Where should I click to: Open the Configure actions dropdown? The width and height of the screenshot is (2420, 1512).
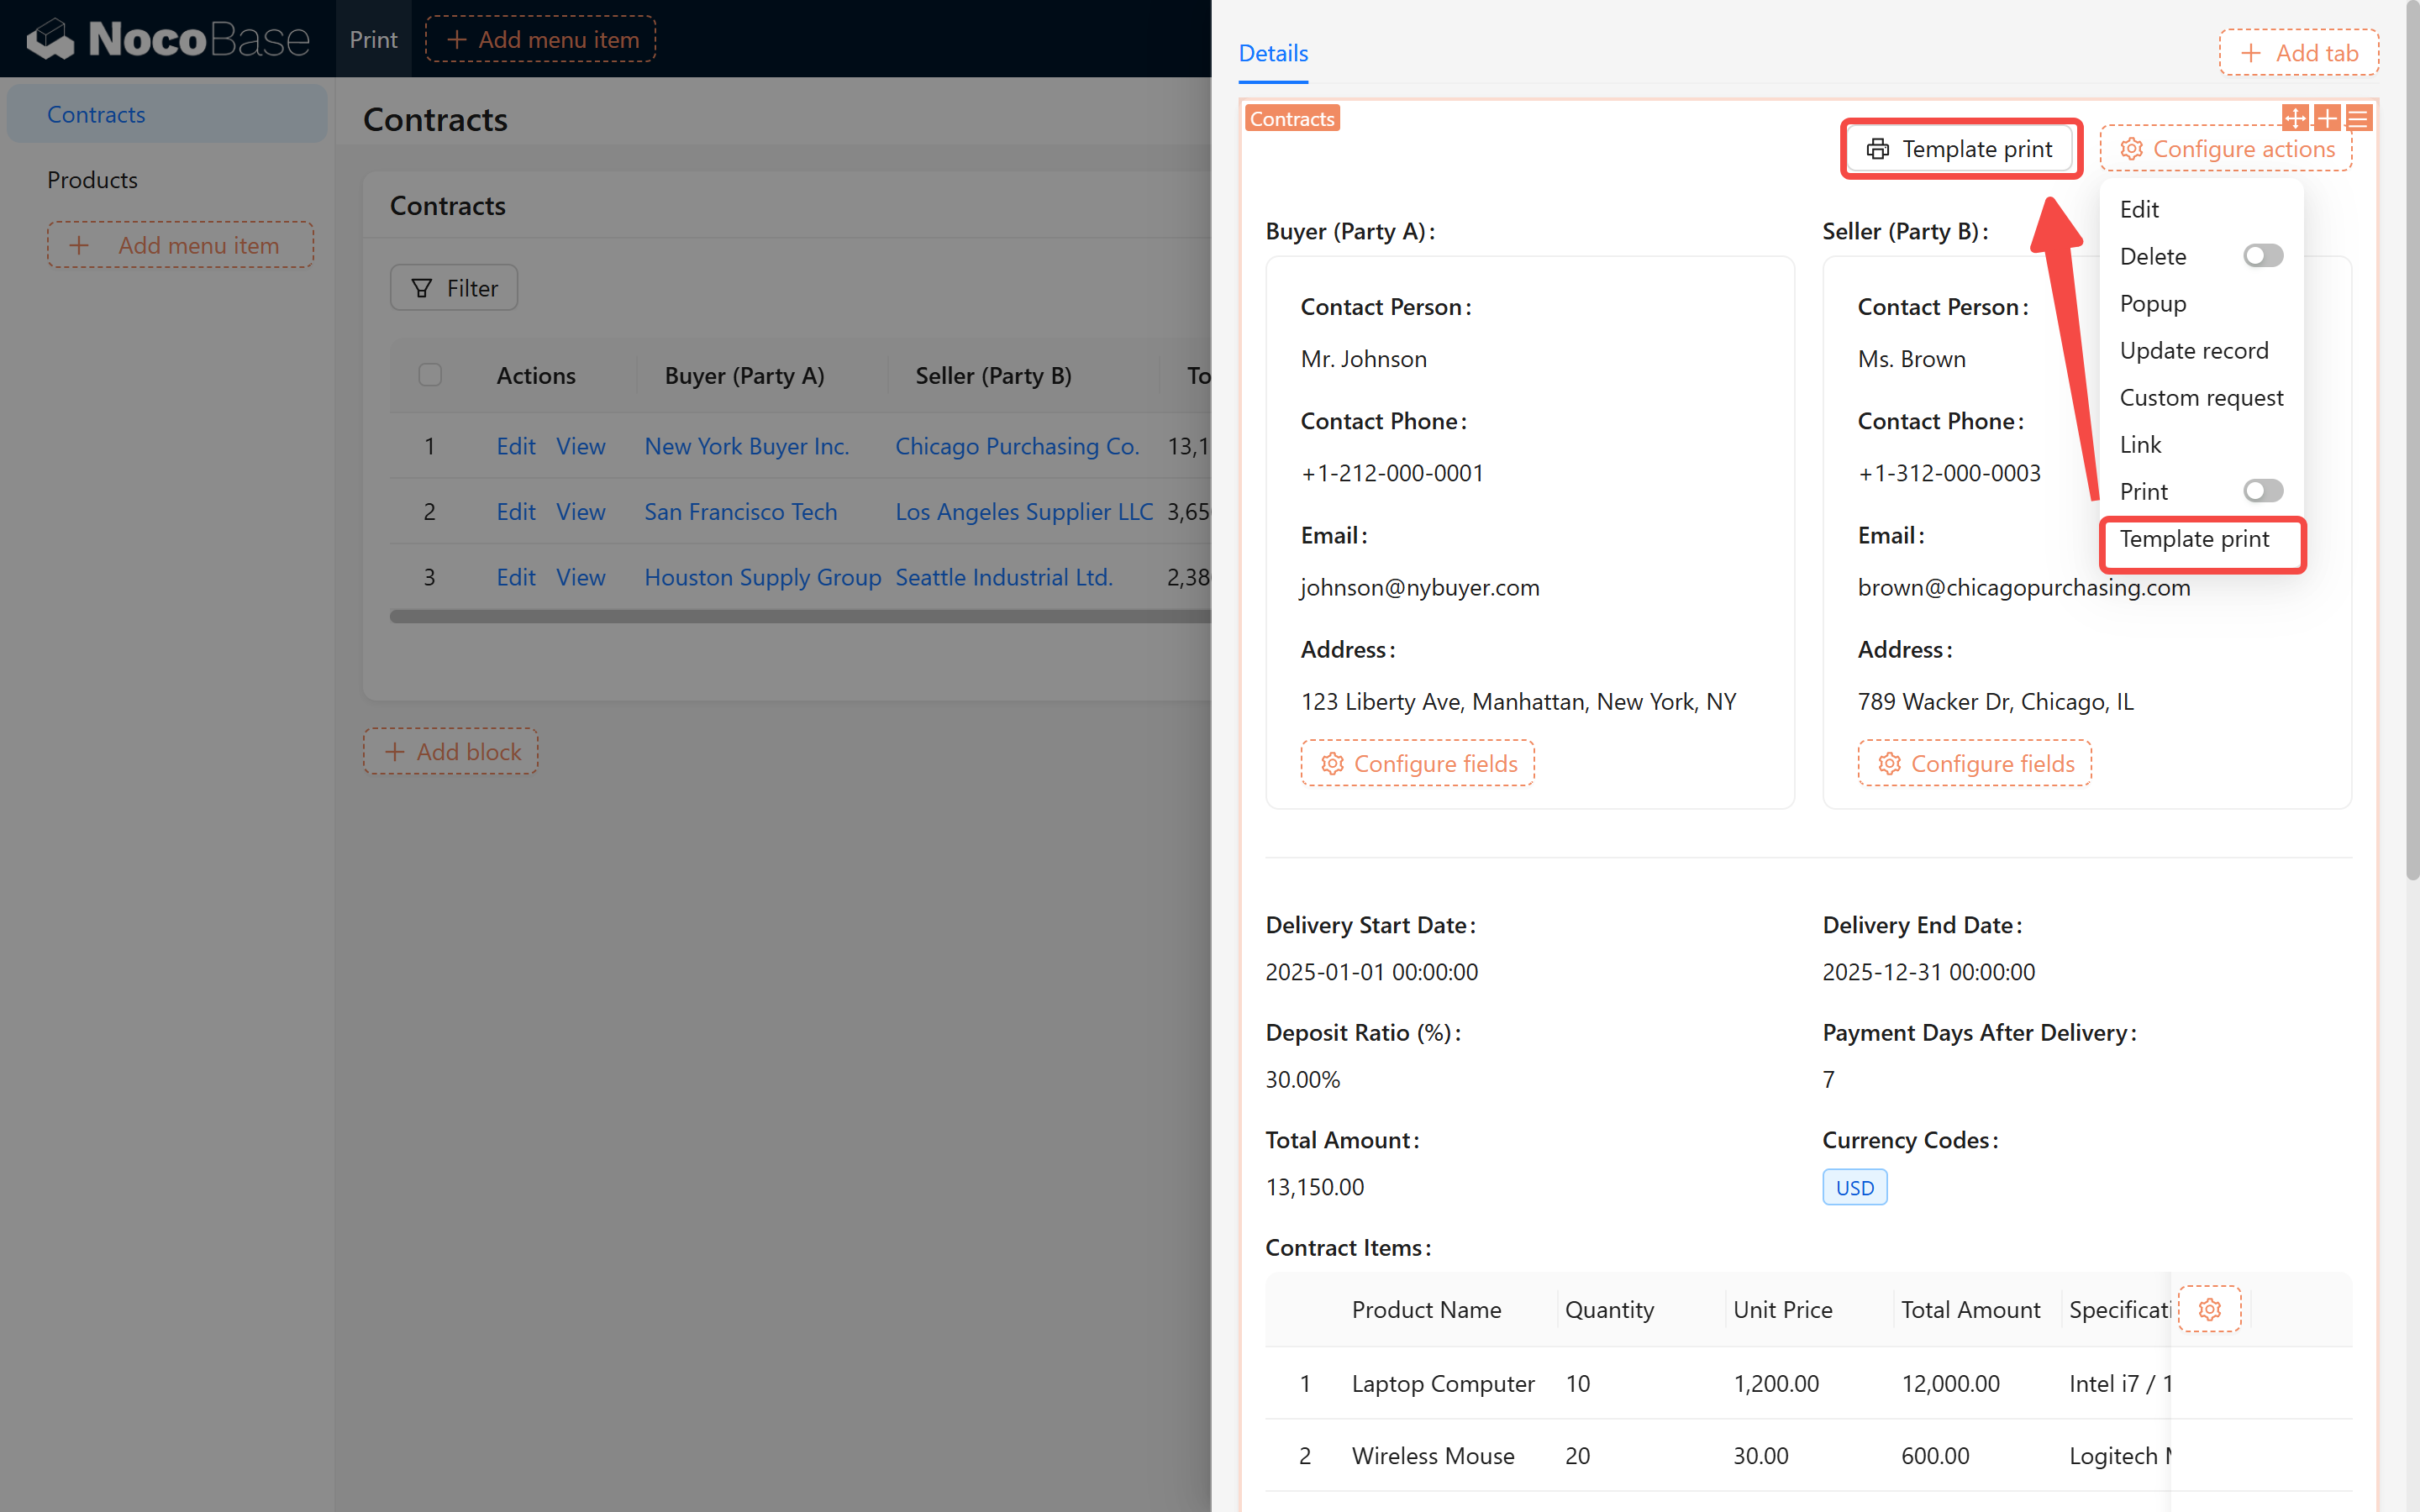2226,149
